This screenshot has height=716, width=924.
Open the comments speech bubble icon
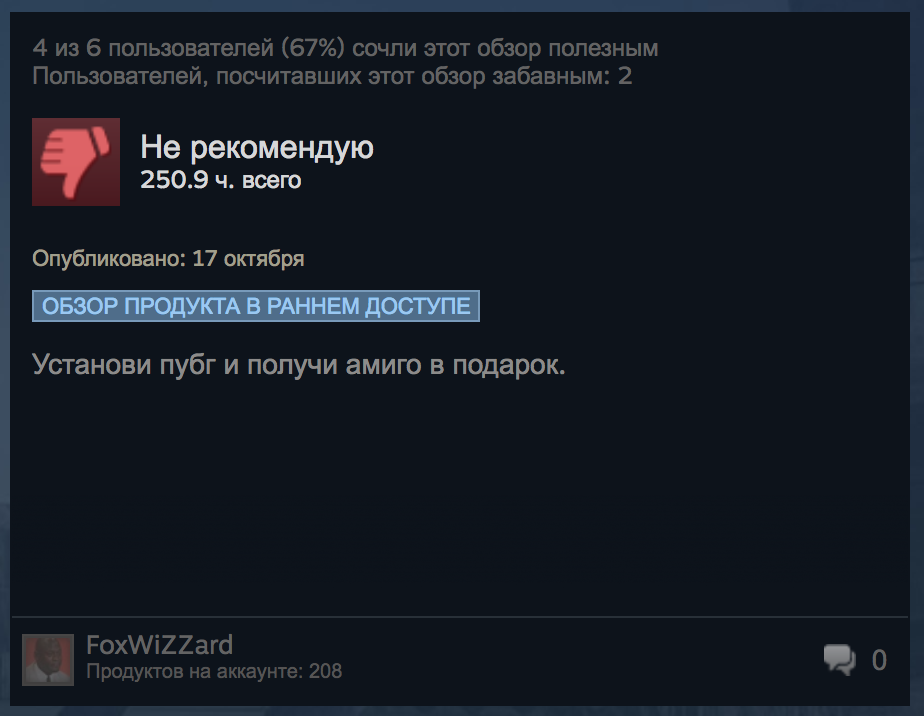pos(840,659)
